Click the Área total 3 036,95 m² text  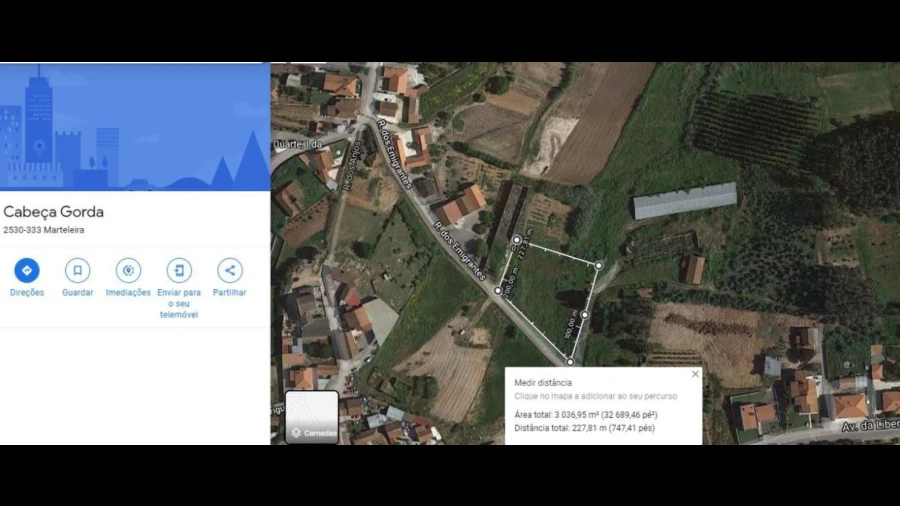586,415
